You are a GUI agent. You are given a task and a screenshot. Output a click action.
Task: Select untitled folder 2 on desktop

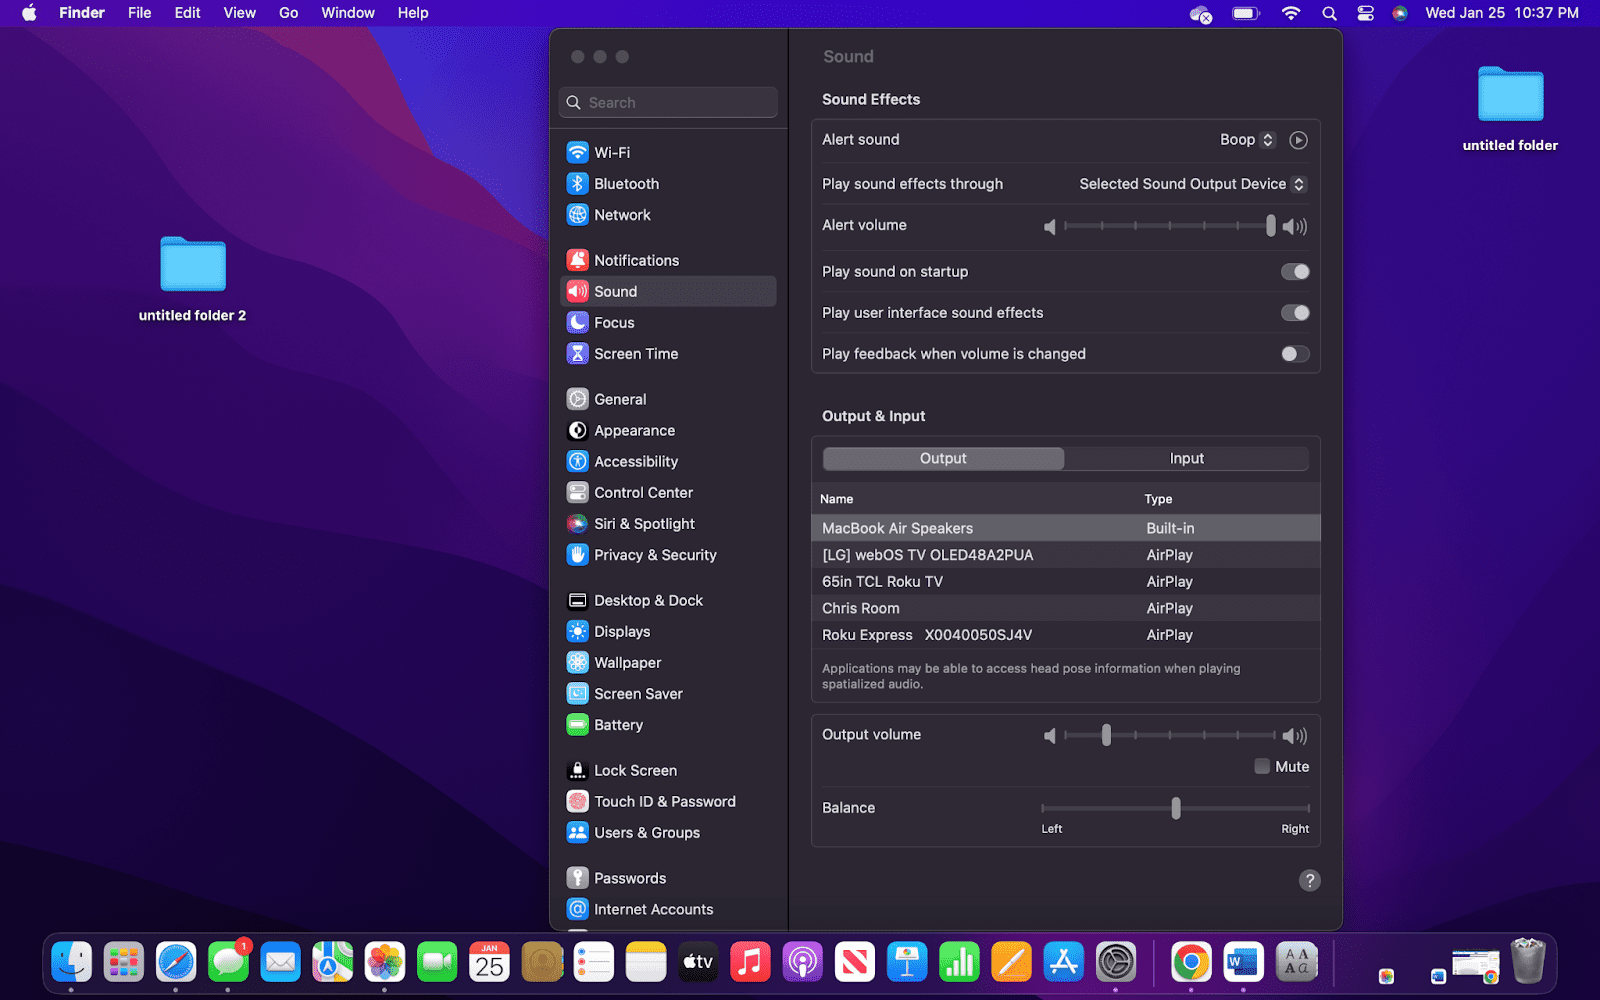pyautogui.click(x=192, y=280)
